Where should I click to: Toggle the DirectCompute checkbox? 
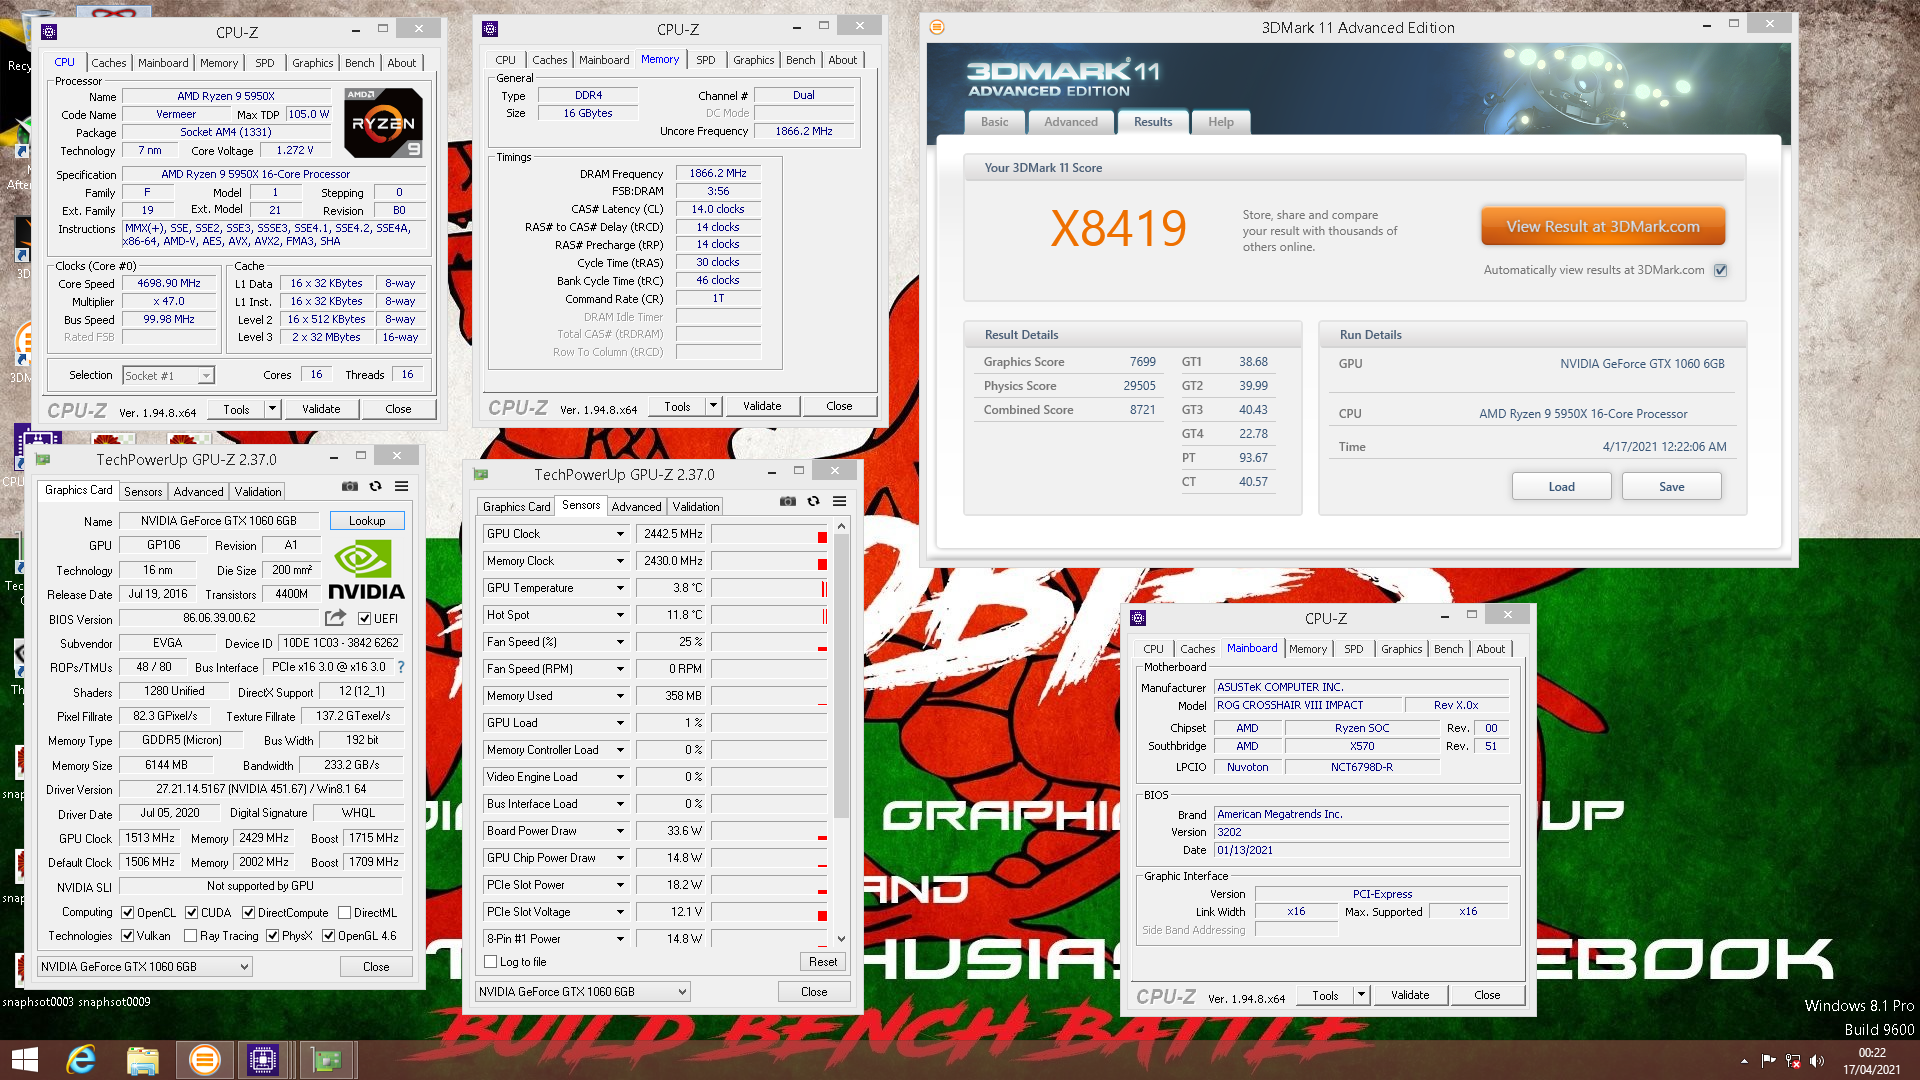[x=249, y=913]
